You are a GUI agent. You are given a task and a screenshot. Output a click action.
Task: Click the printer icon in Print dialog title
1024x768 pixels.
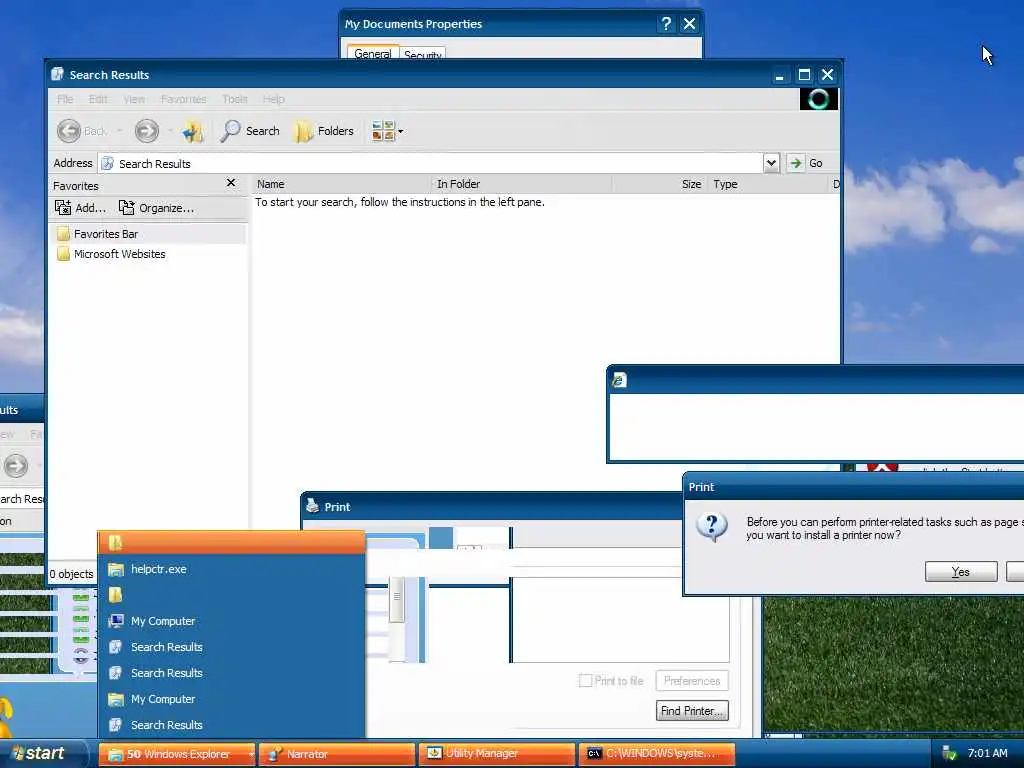pyautogui.click(x=312, y=506)
